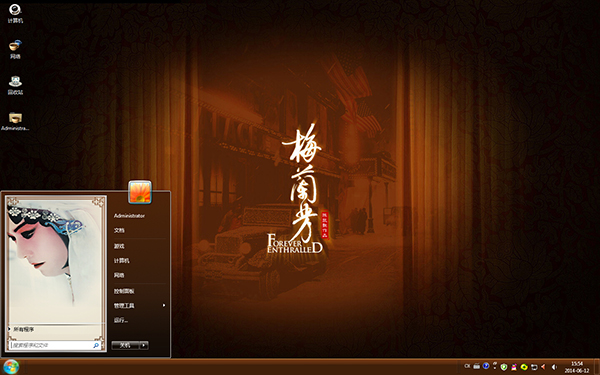Open 游戏 from the Start menu
The height and width of the screenshot is (375, 600).
click(x=119, y=246)
